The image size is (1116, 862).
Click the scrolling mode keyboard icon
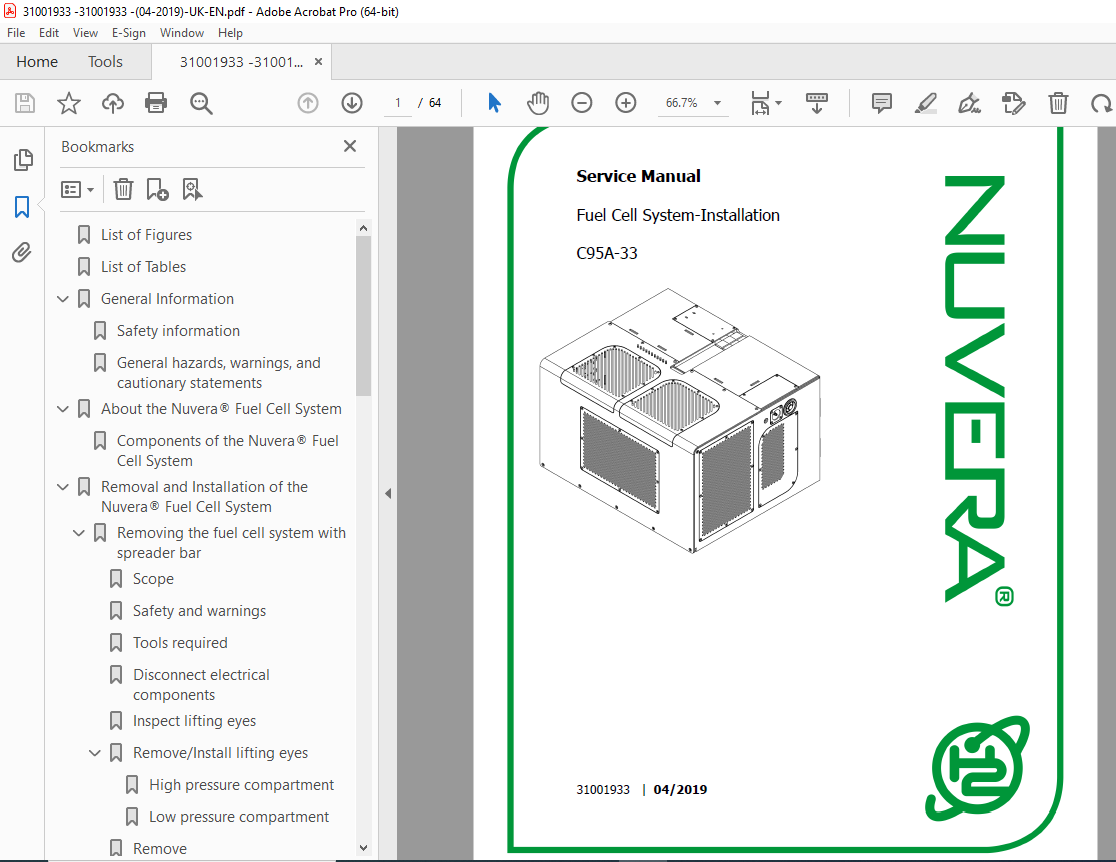pos(816,103)
